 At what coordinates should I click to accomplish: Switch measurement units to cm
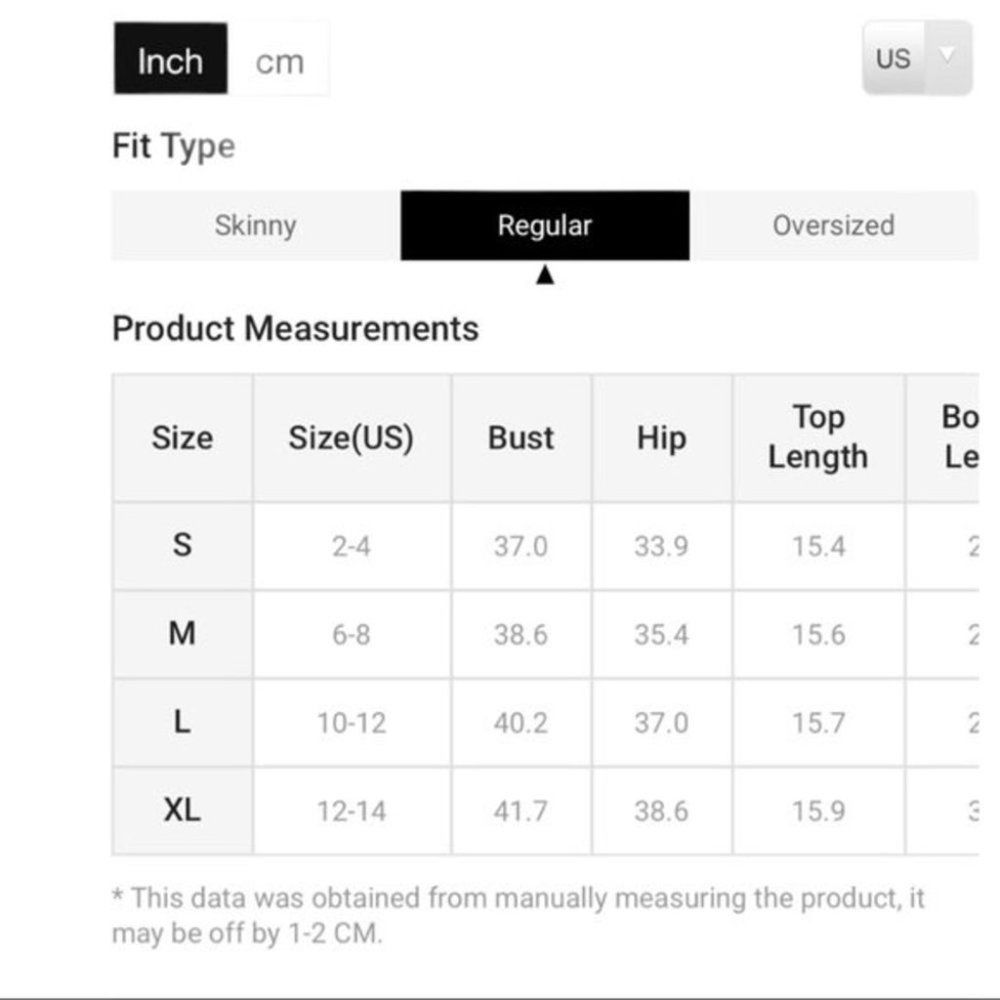pos(279,62)
